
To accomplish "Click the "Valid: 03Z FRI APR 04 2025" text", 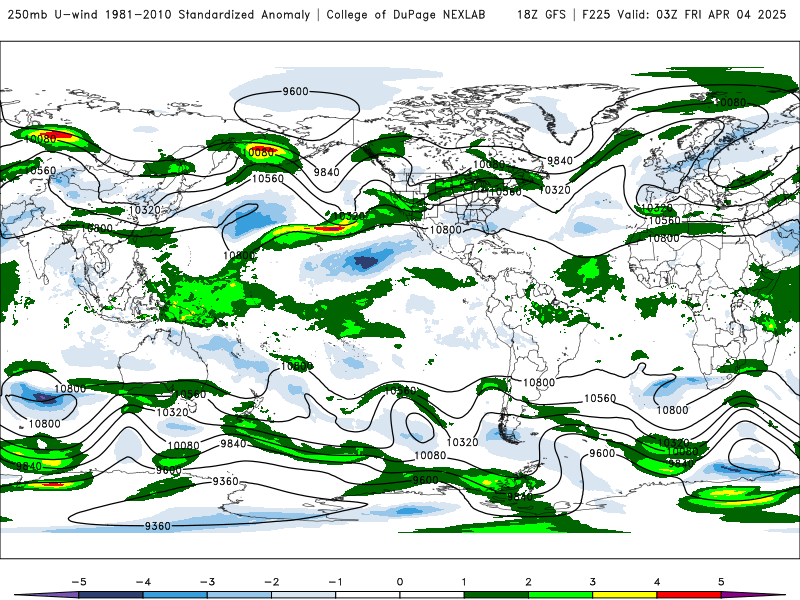I will coord(702,14).
